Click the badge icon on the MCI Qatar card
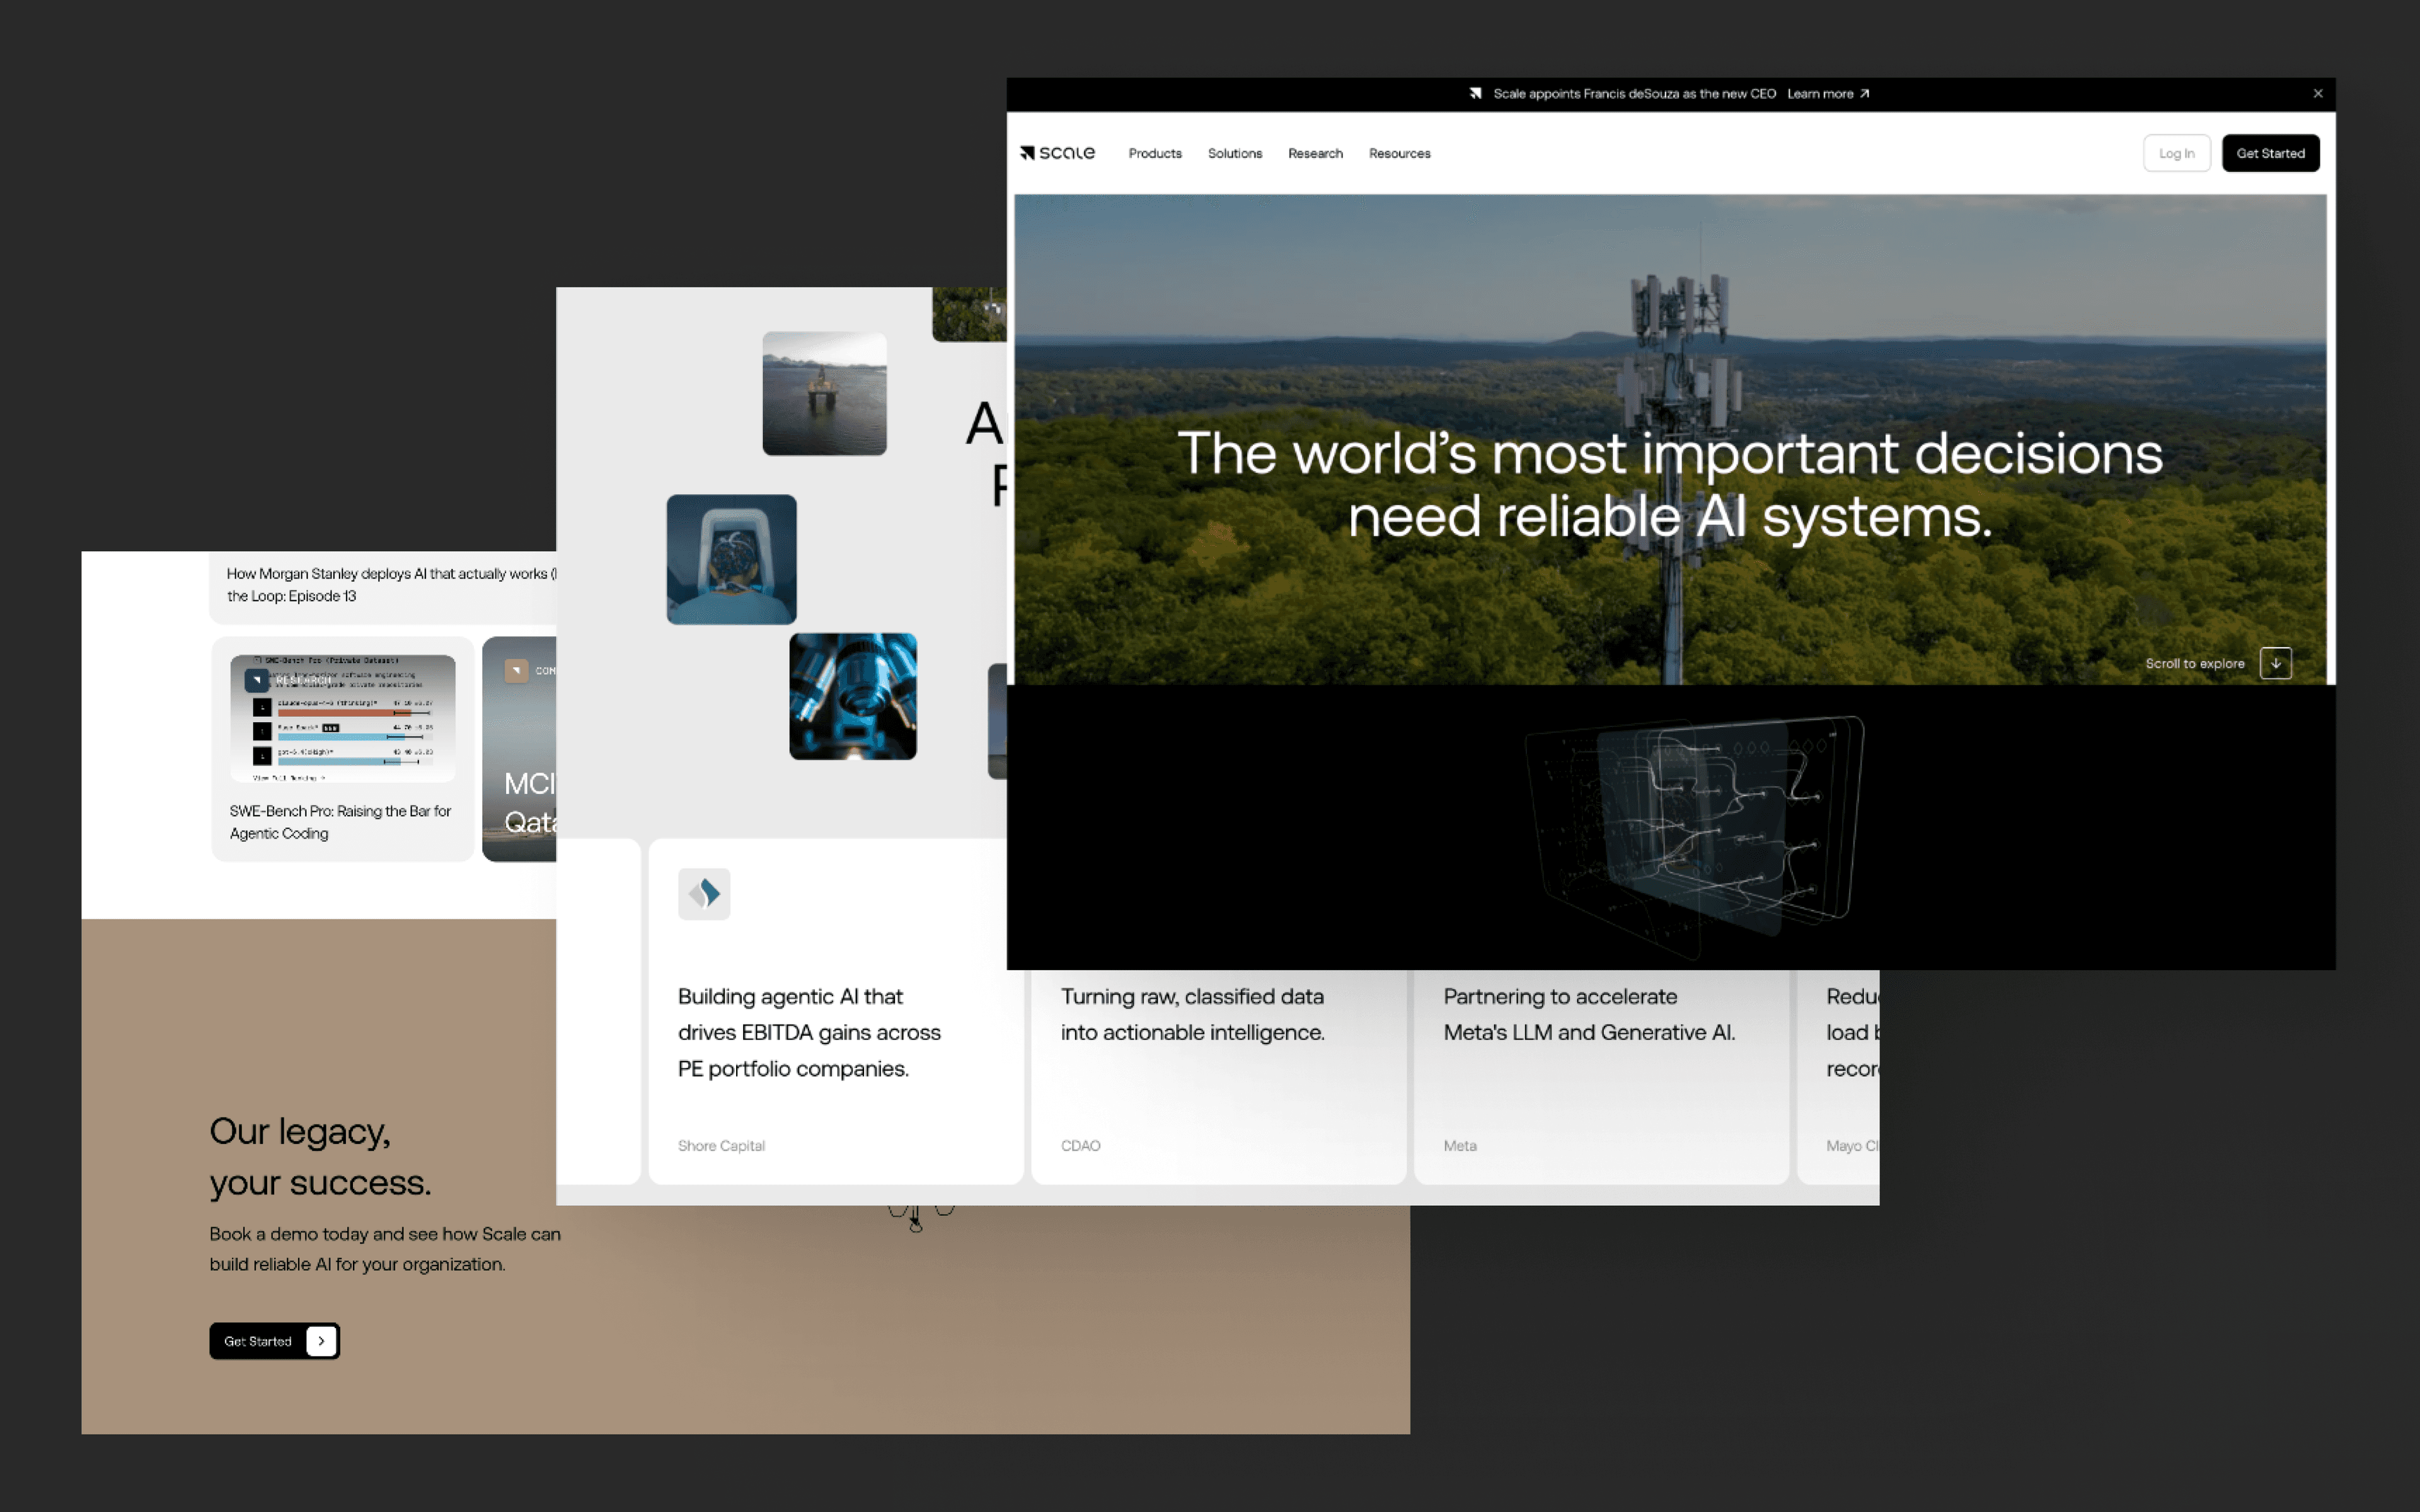Screen dimensions: 2420x1512 click(x=516, y=670)
